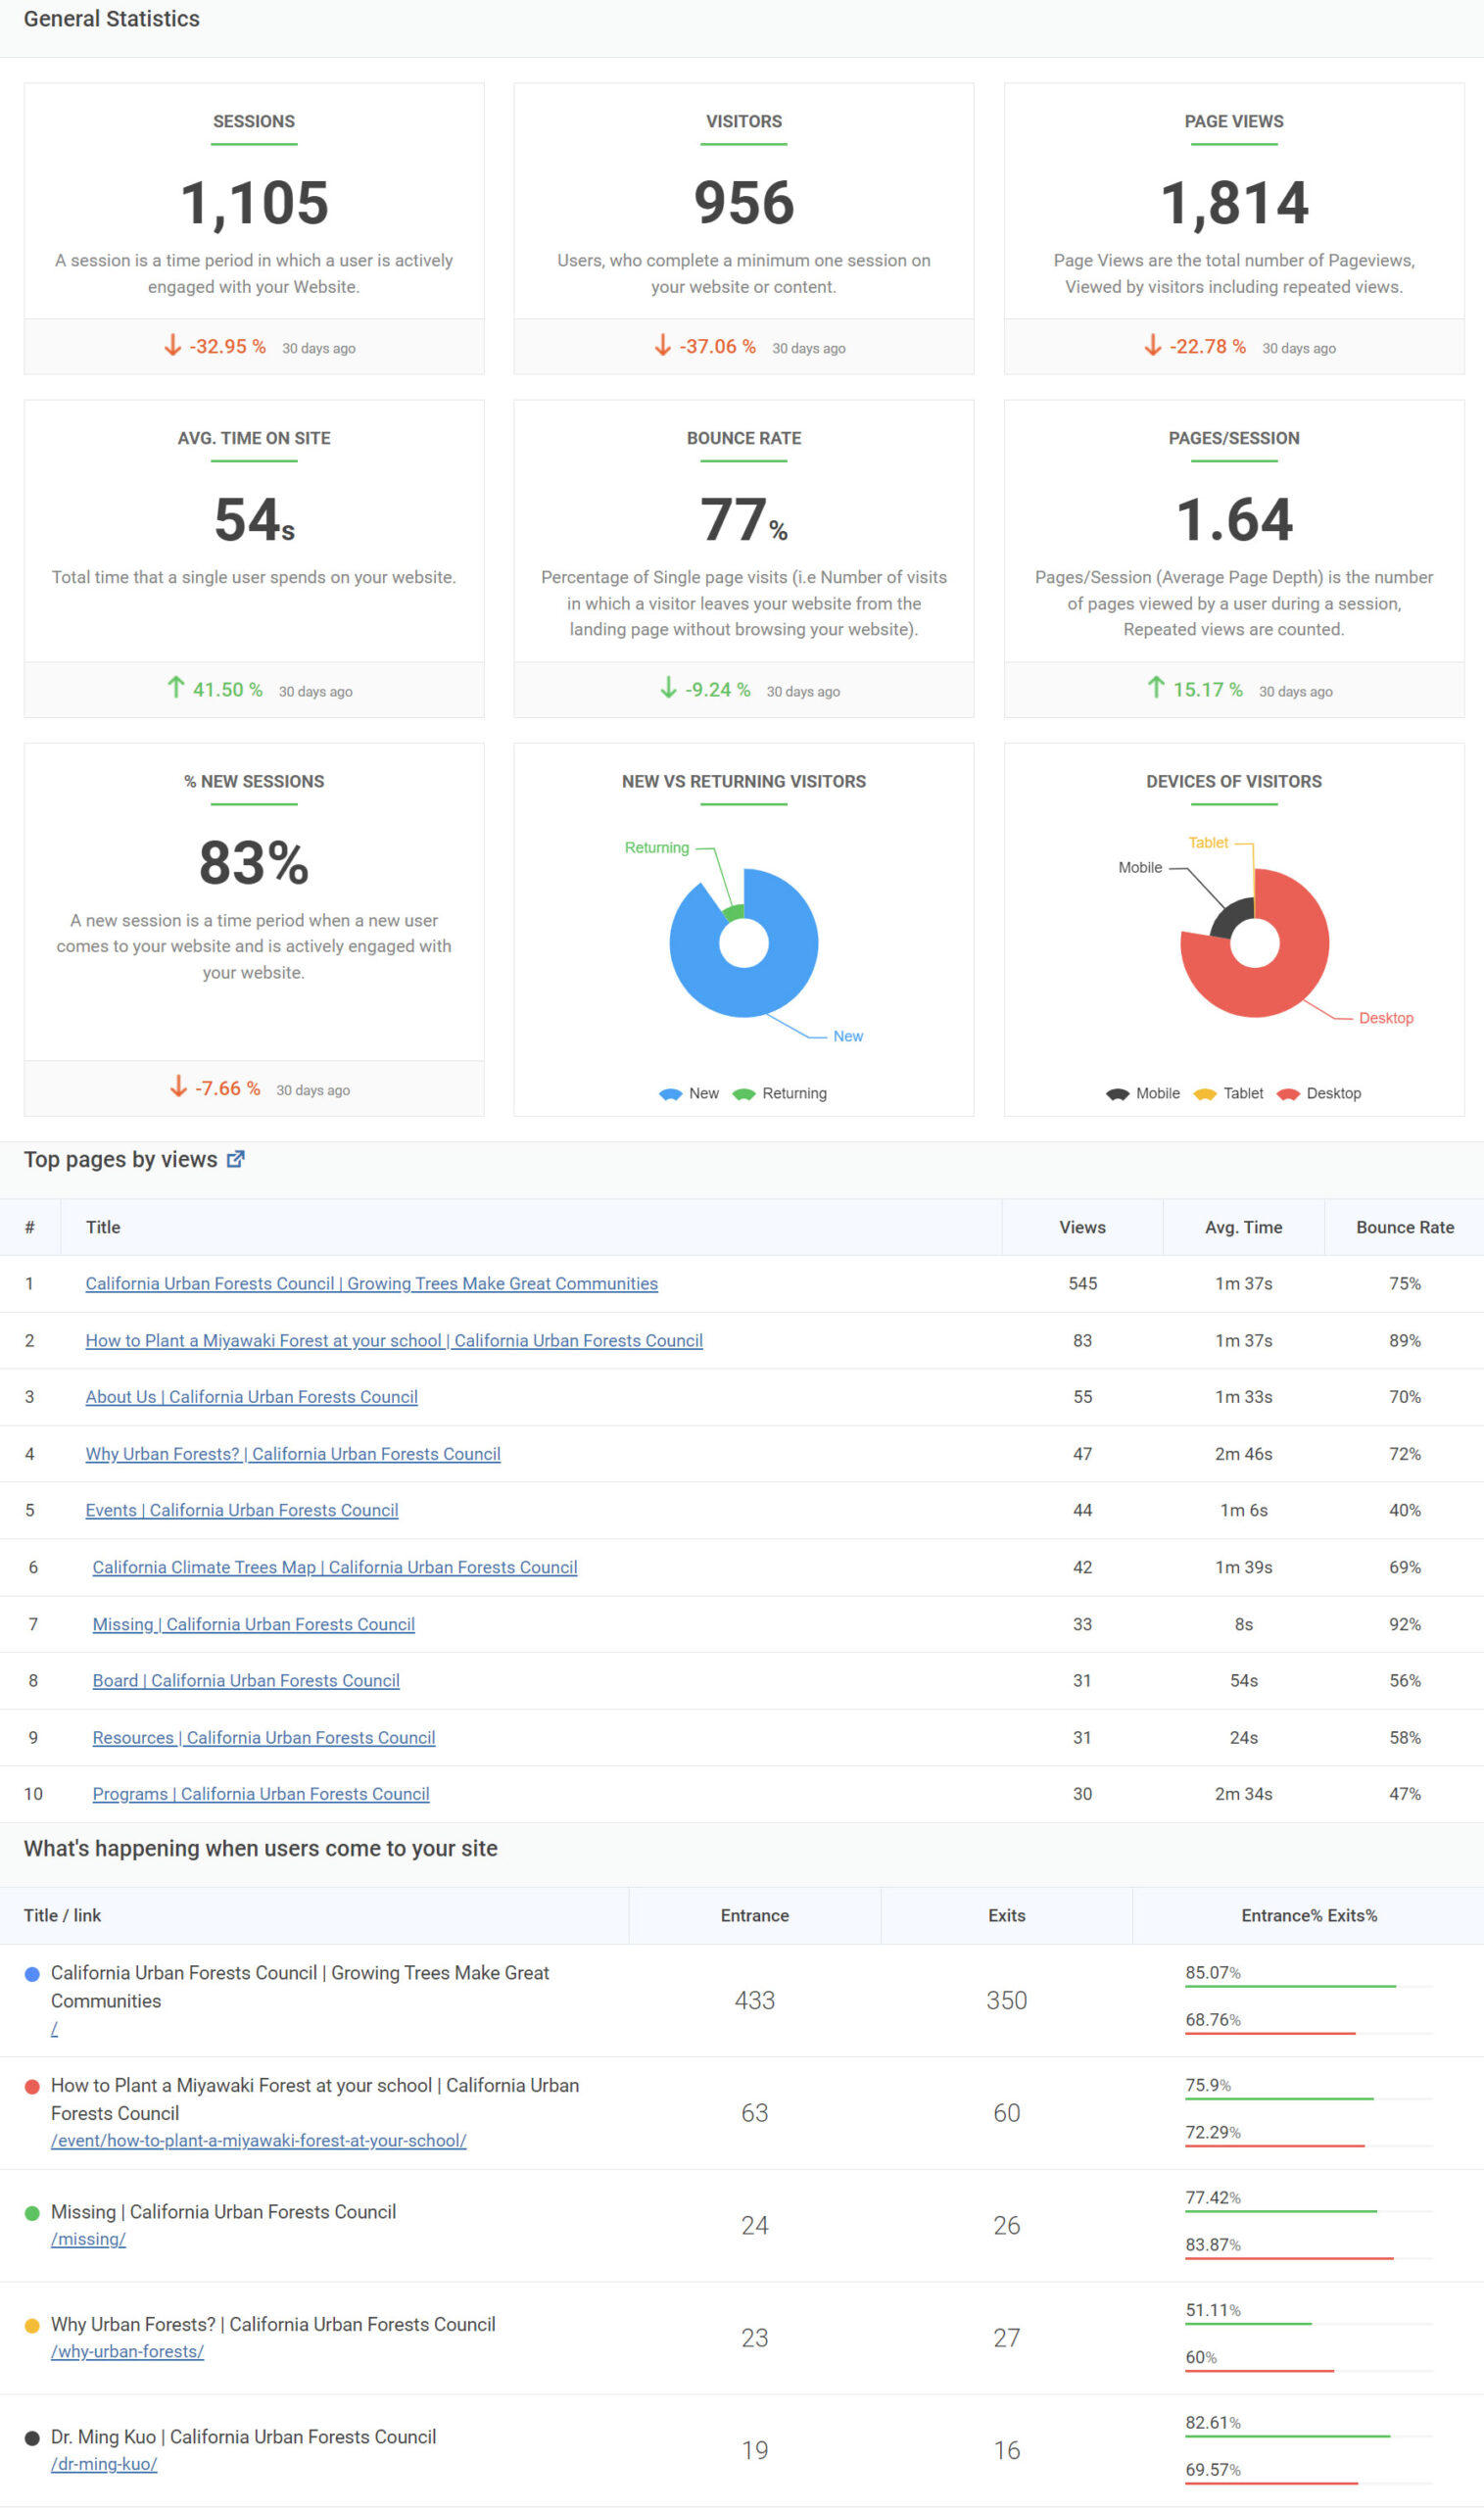Click the 433 entrance count

[755, 2000]
